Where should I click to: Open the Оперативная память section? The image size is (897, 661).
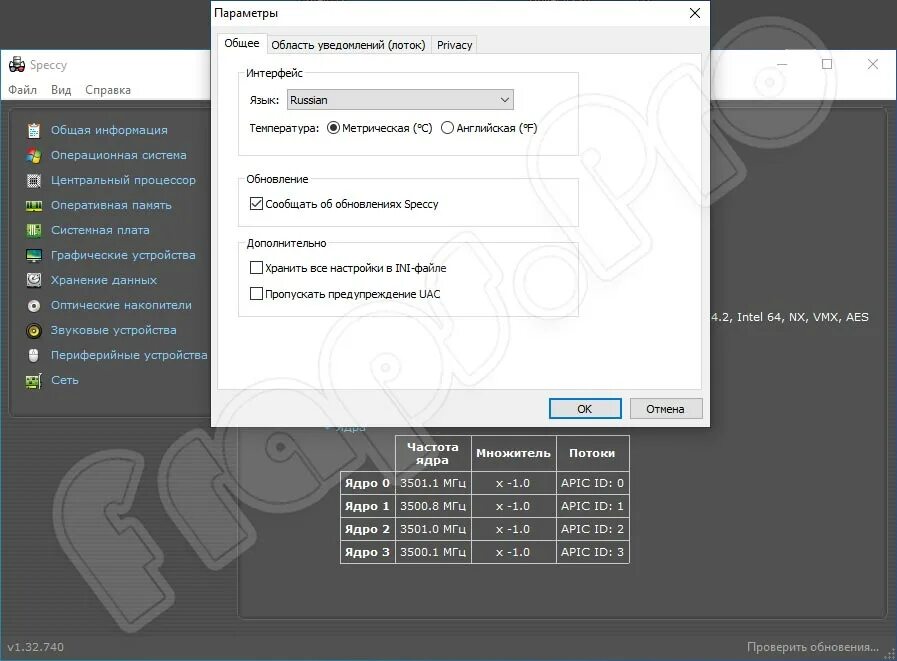click(111, 205)
